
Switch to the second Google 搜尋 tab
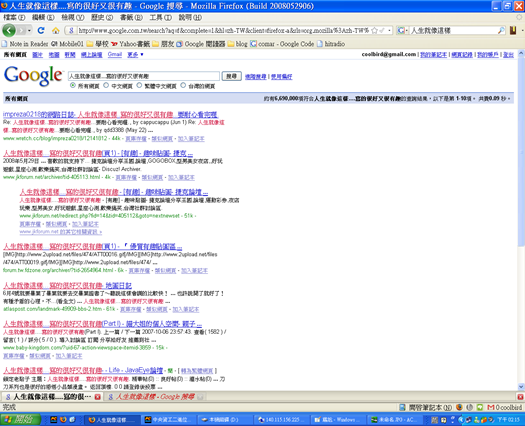click(x=155, y=397)
